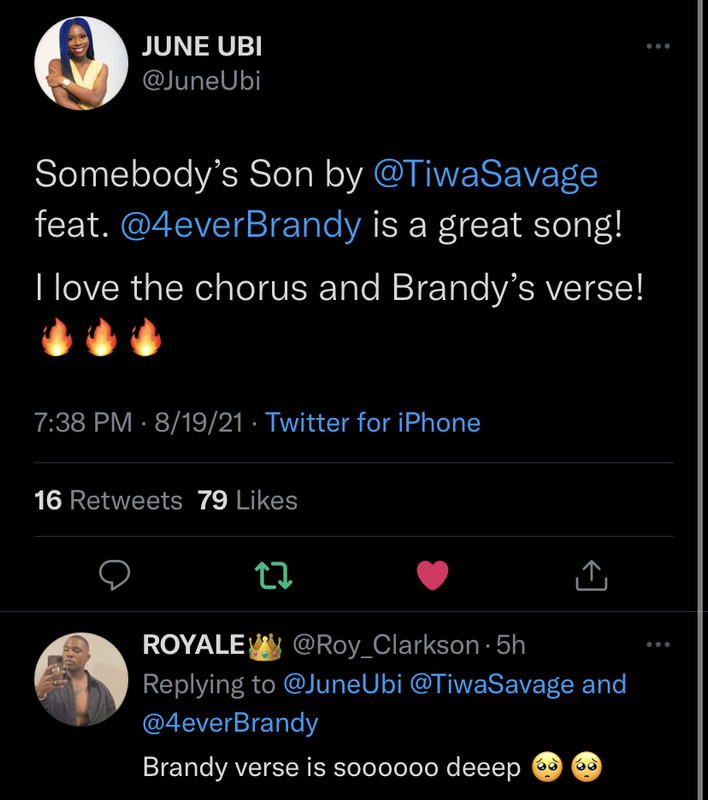View the 79 Likes list
Screen dimensions: 708x800
pos(247,500)
